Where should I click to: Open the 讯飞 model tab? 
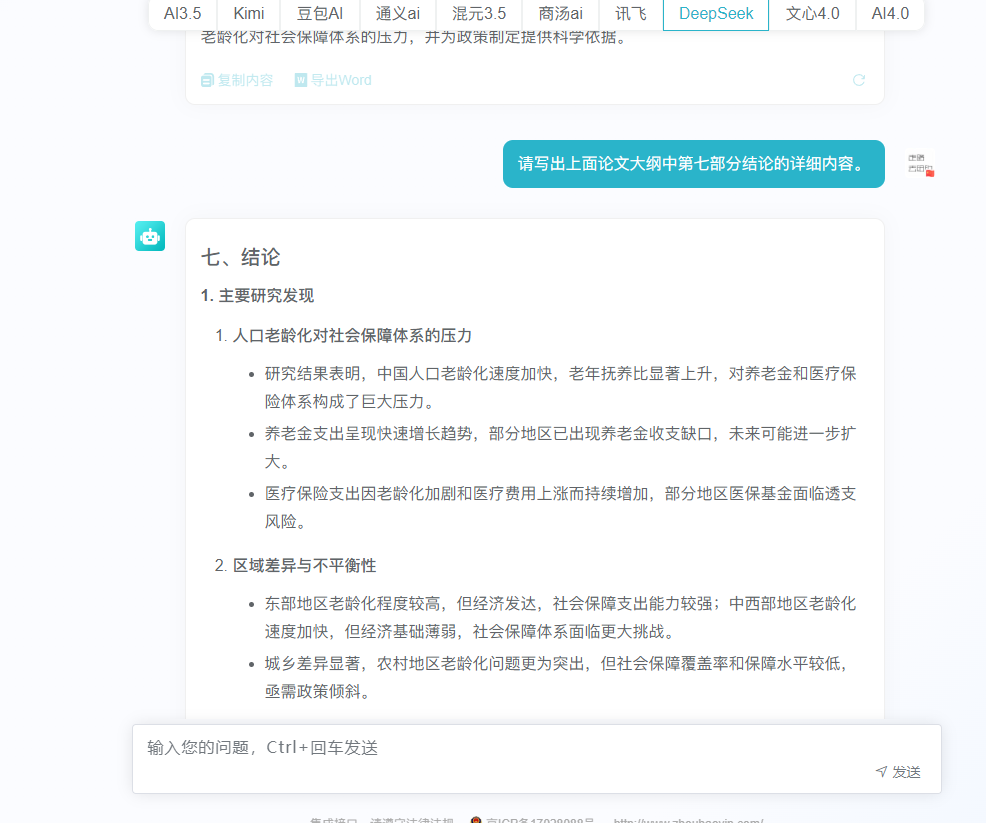[x=631, y=14]
